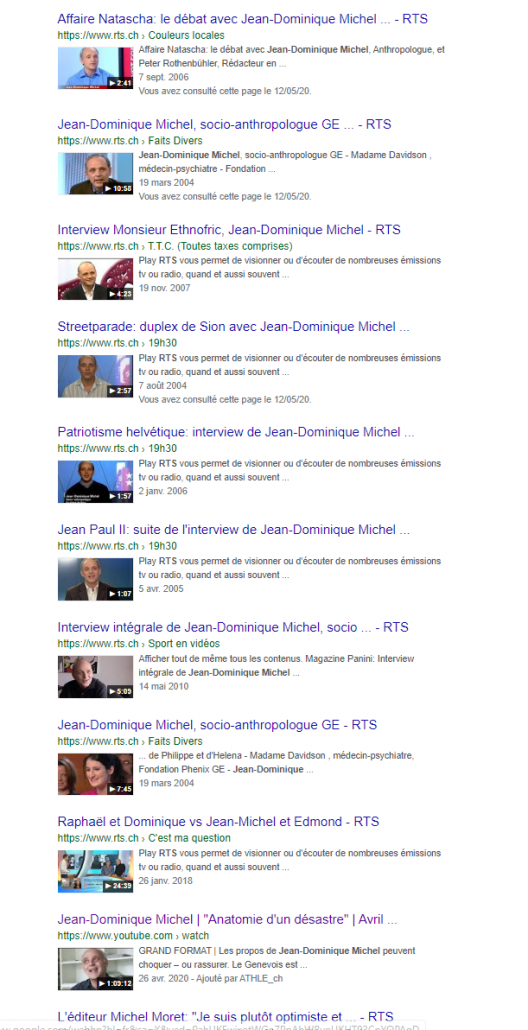
Task: Play the 7:45 Faits Divers video thumbnail
Action: coord(95,774)
